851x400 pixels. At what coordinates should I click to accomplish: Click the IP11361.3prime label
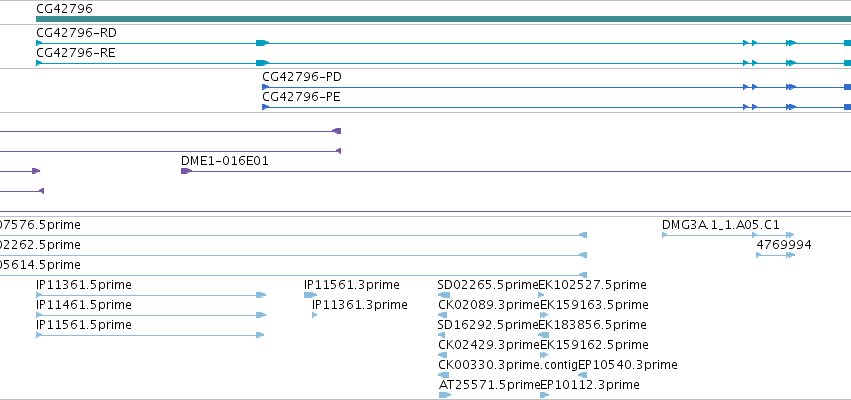[360, 305]
